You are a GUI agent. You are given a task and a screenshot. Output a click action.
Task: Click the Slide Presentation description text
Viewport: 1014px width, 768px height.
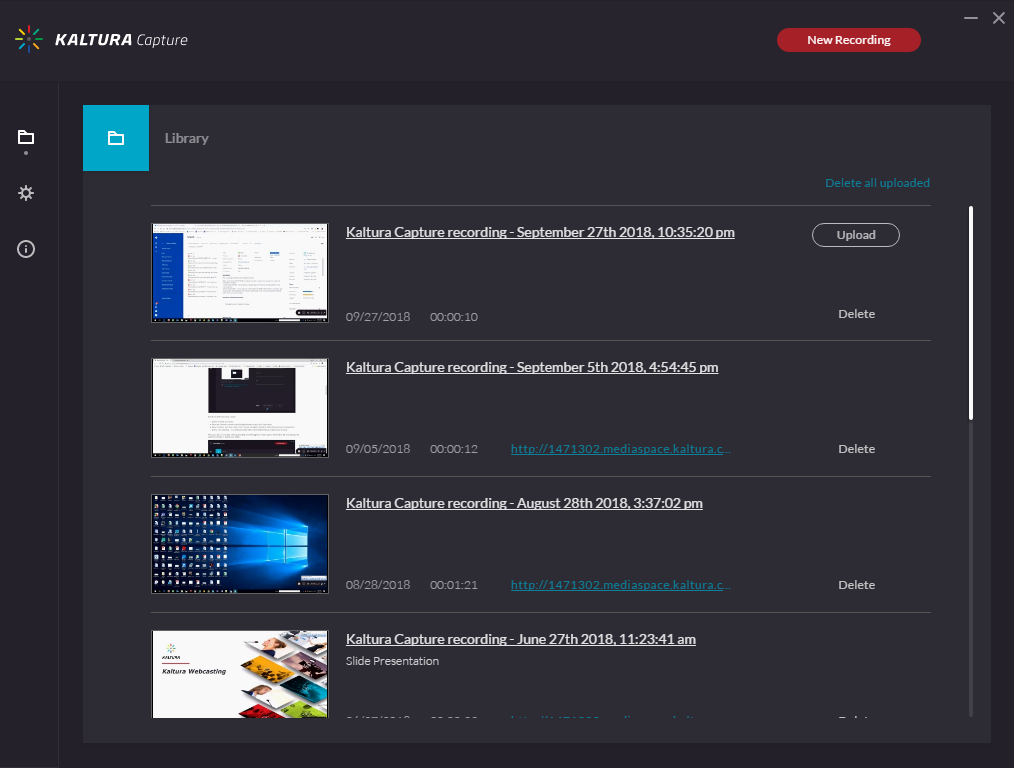click(x=392, y=661)
